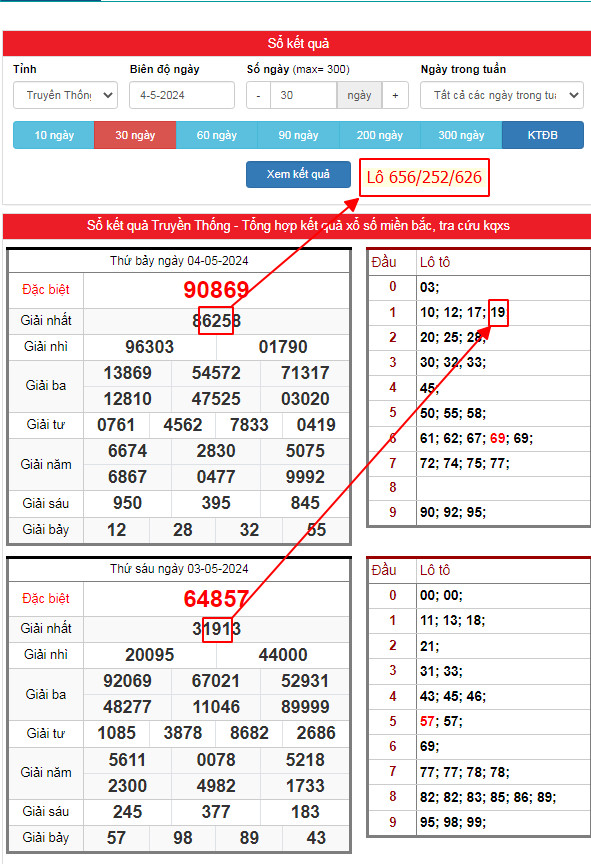Click the Lô 656/252/626 annotation box
The width and height of the screenshot is (591, 864).
424,177
